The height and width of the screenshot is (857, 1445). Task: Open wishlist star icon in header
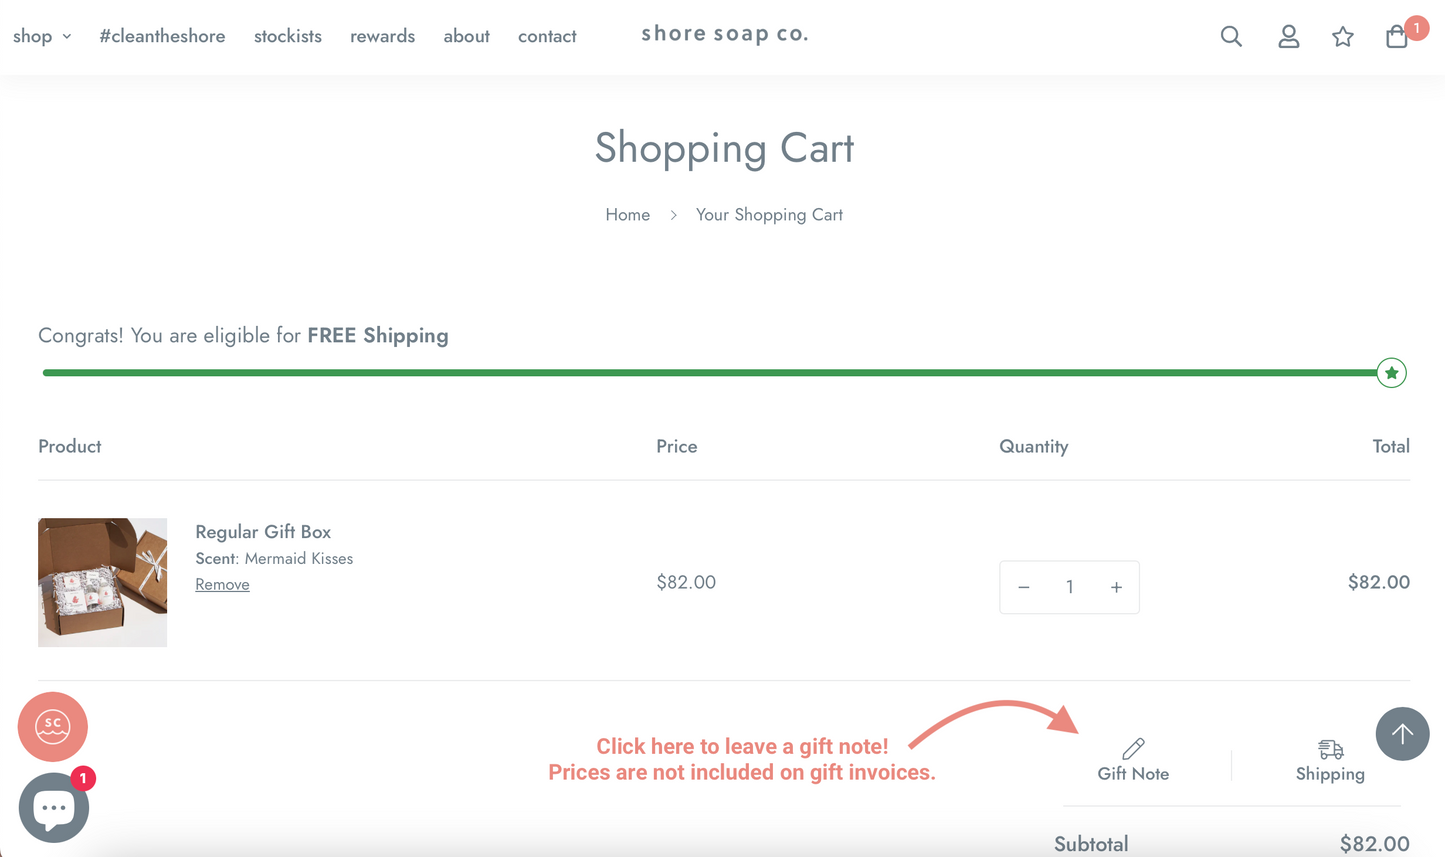[1343, 37]
